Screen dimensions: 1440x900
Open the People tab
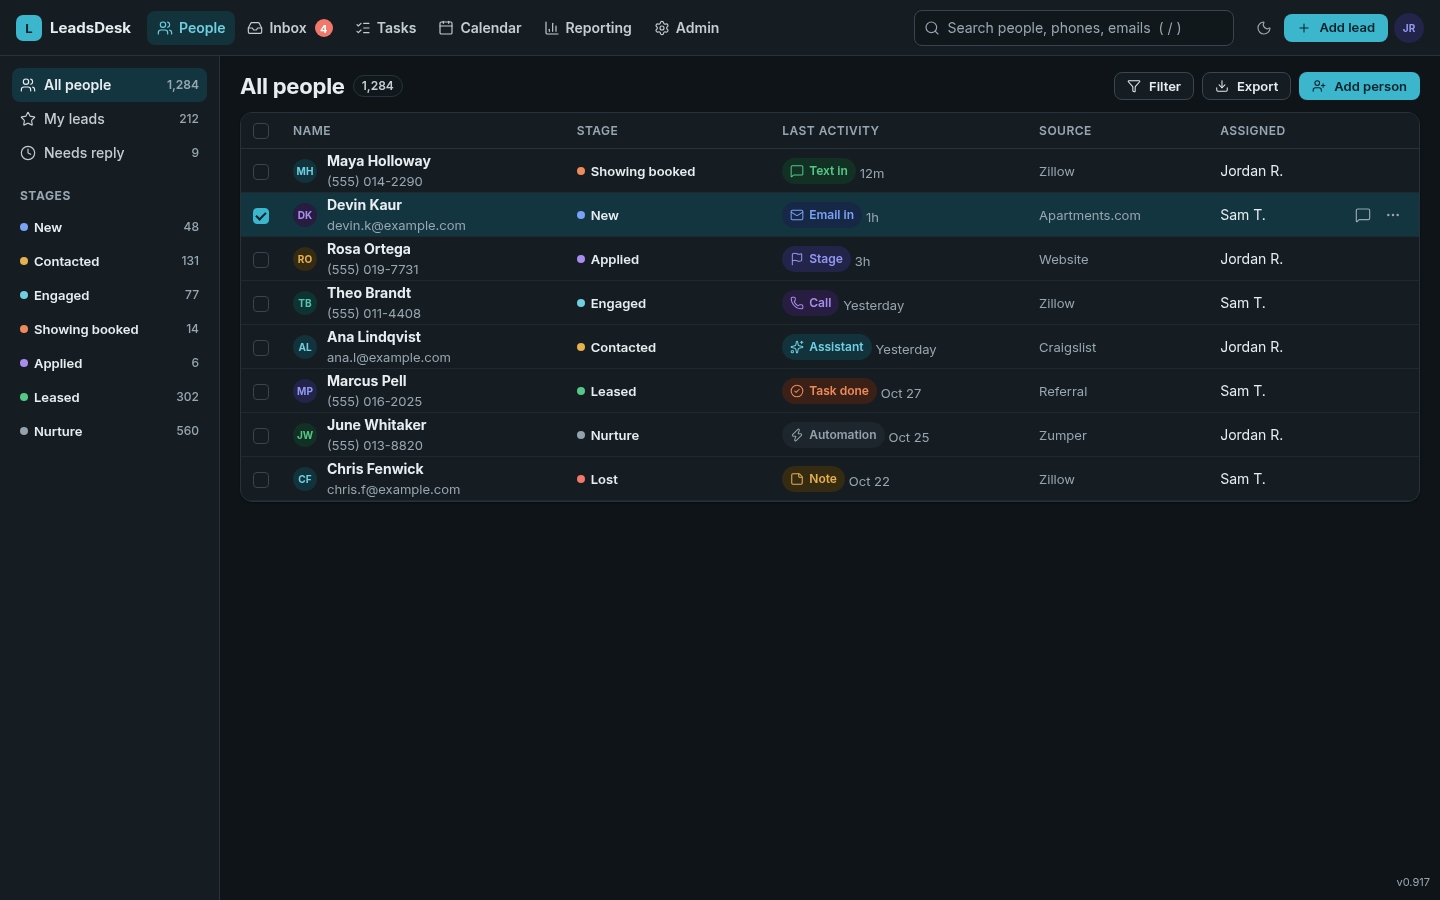pyautogui.click(x=191, y=28)
